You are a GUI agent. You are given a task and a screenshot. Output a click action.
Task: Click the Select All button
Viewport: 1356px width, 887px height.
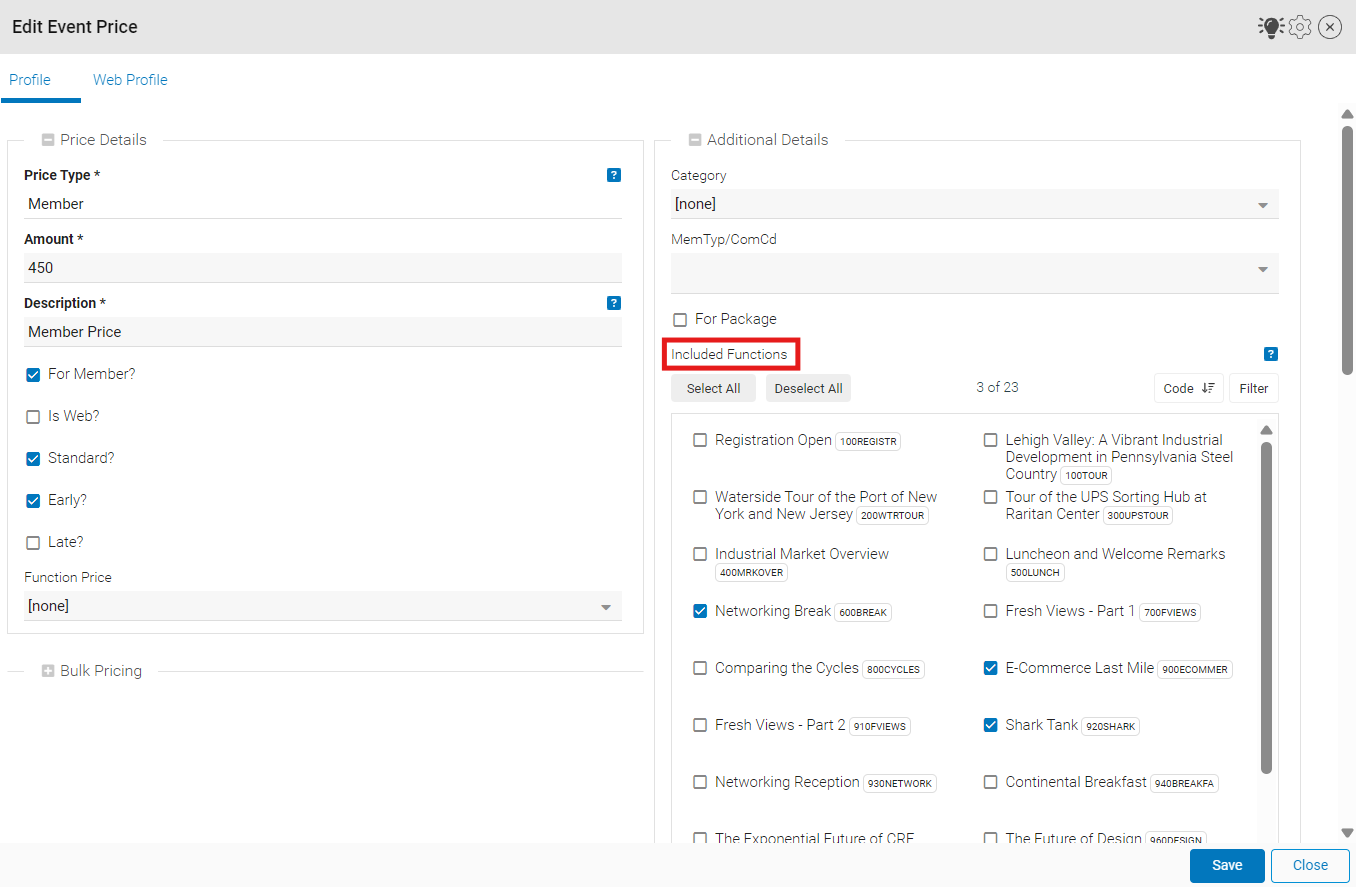713,388
